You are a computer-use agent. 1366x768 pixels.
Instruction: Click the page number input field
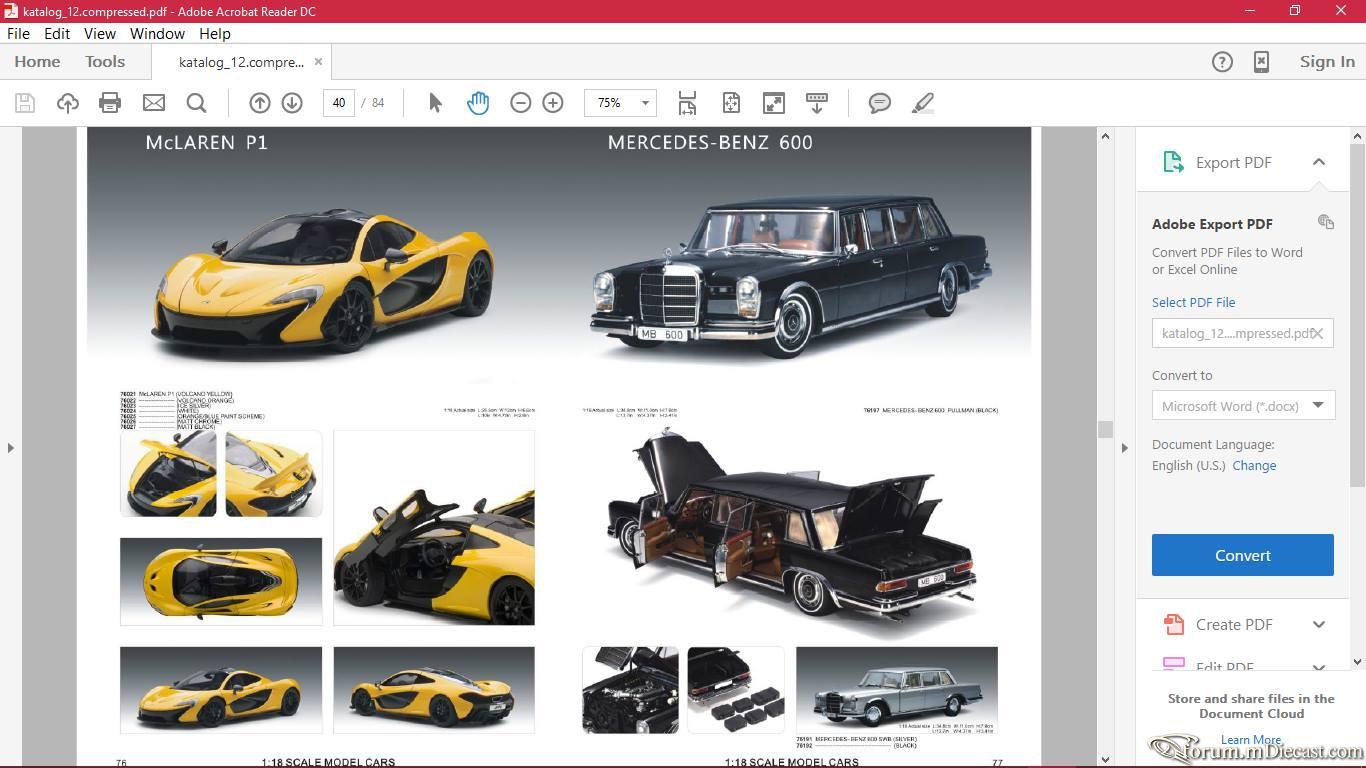[339, 103]
